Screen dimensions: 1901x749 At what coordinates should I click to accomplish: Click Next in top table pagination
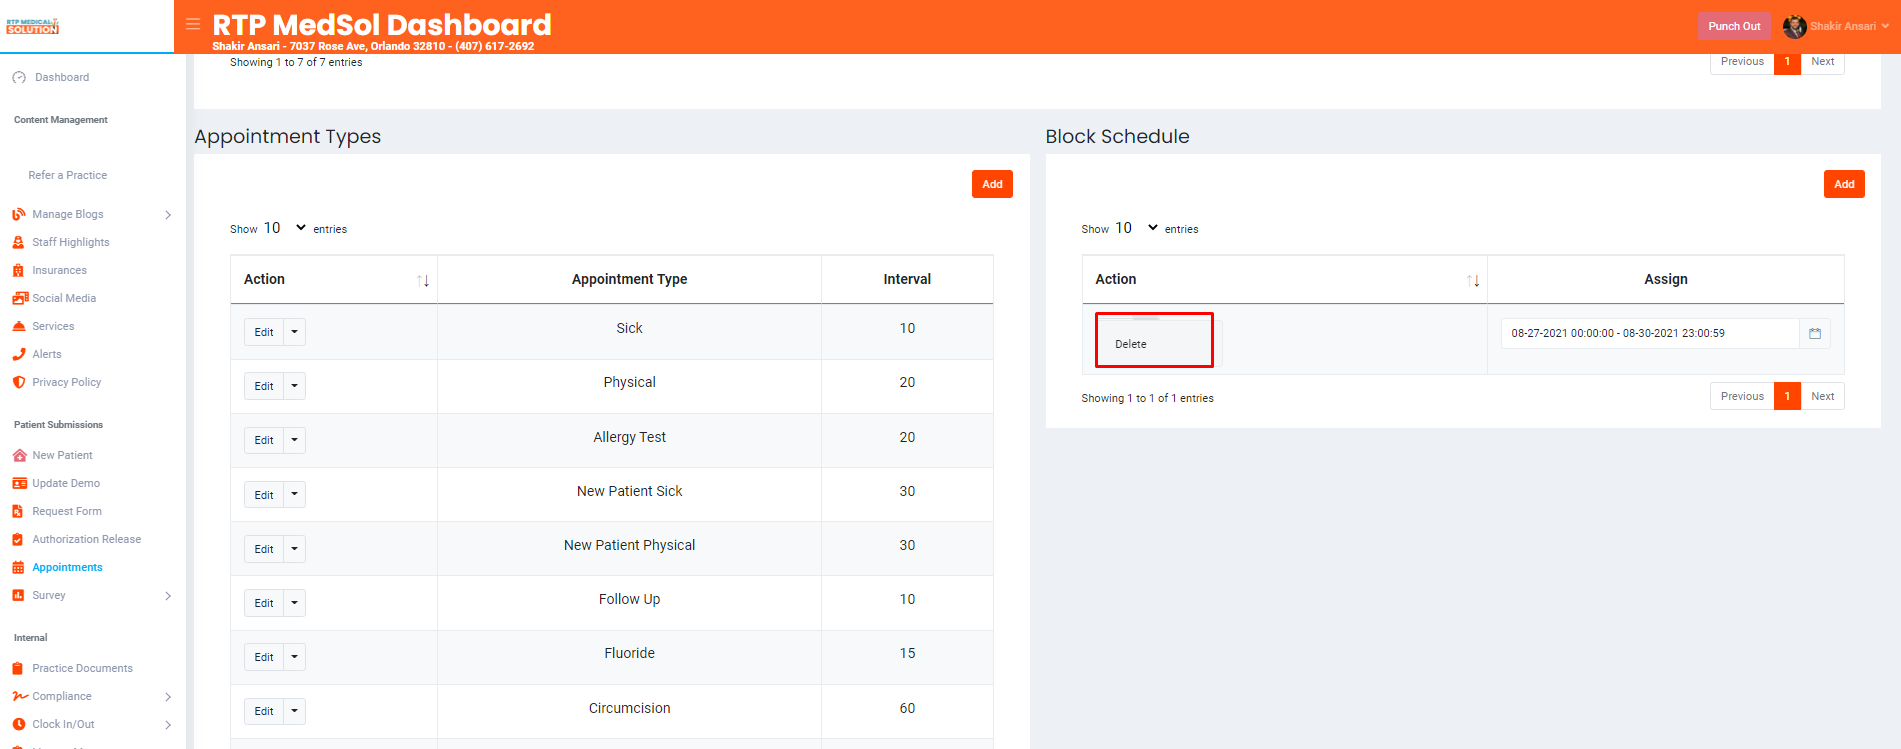(1823, 62)
